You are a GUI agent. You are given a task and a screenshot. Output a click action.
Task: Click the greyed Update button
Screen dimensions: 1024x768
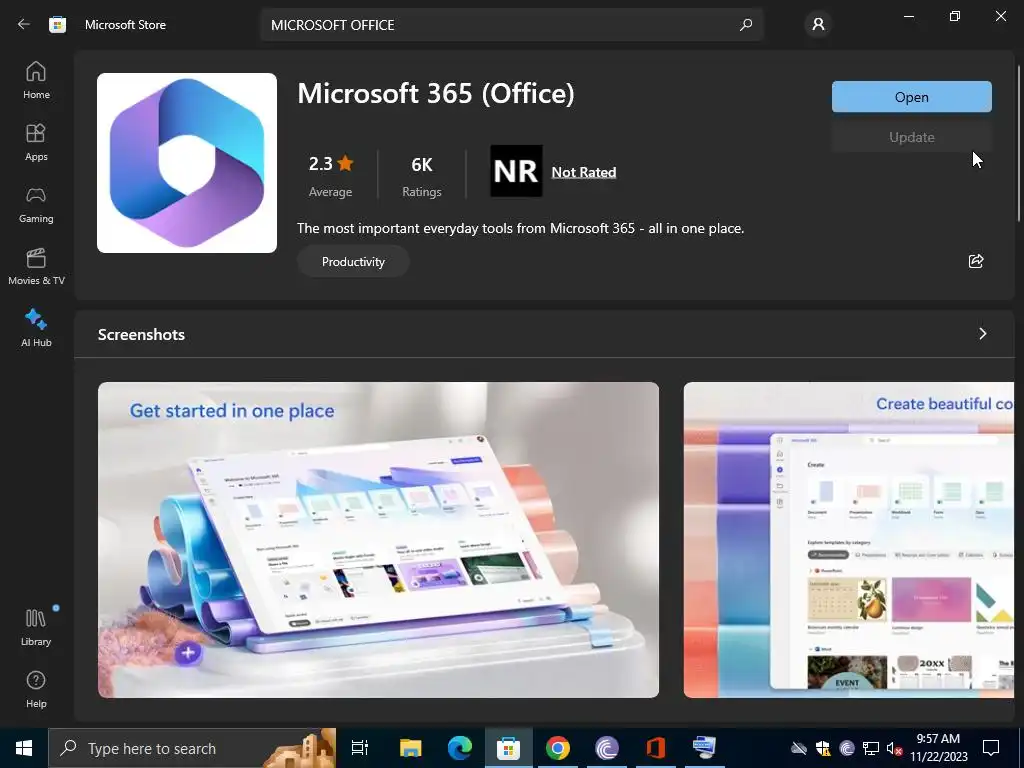click(x=912, y=137)
